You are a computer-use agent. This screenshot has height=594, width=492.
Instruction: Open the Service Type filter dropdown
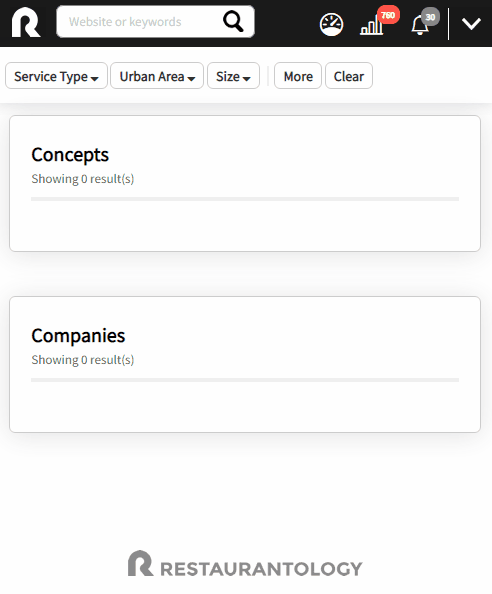56,76
